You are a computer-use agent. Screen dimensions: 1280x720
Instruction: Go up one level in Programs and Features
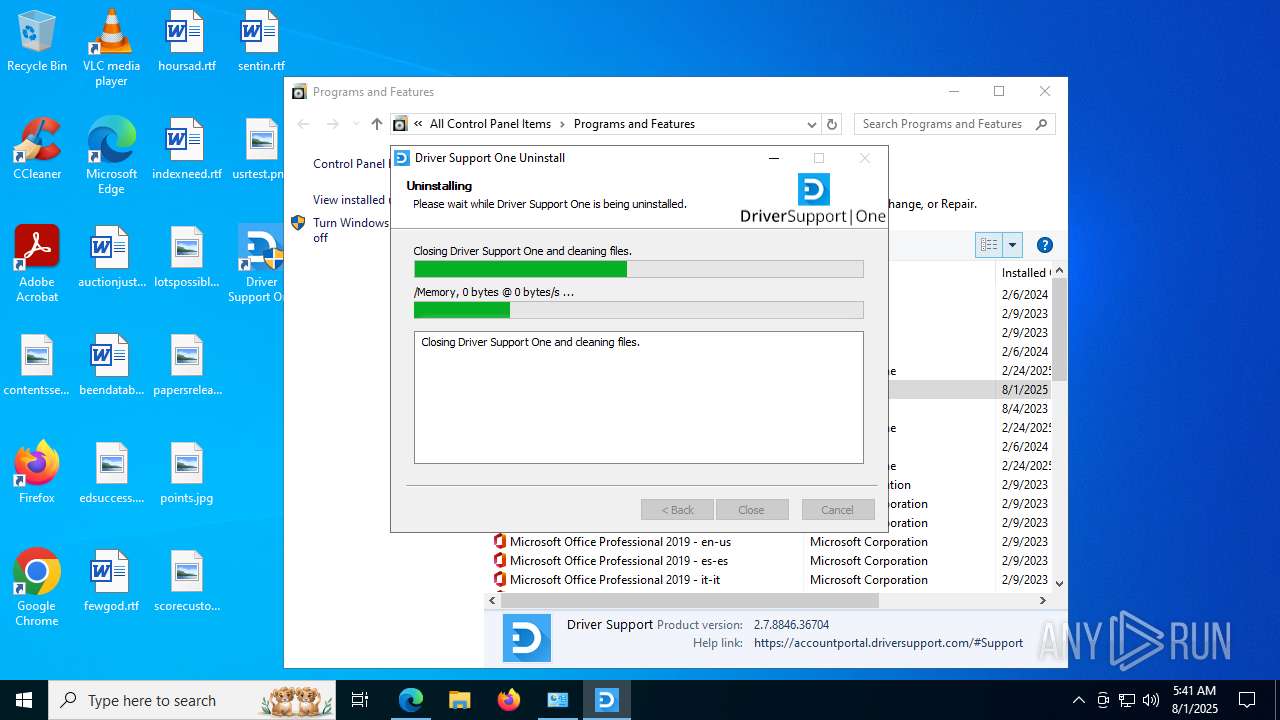click(x=376, y=124)
